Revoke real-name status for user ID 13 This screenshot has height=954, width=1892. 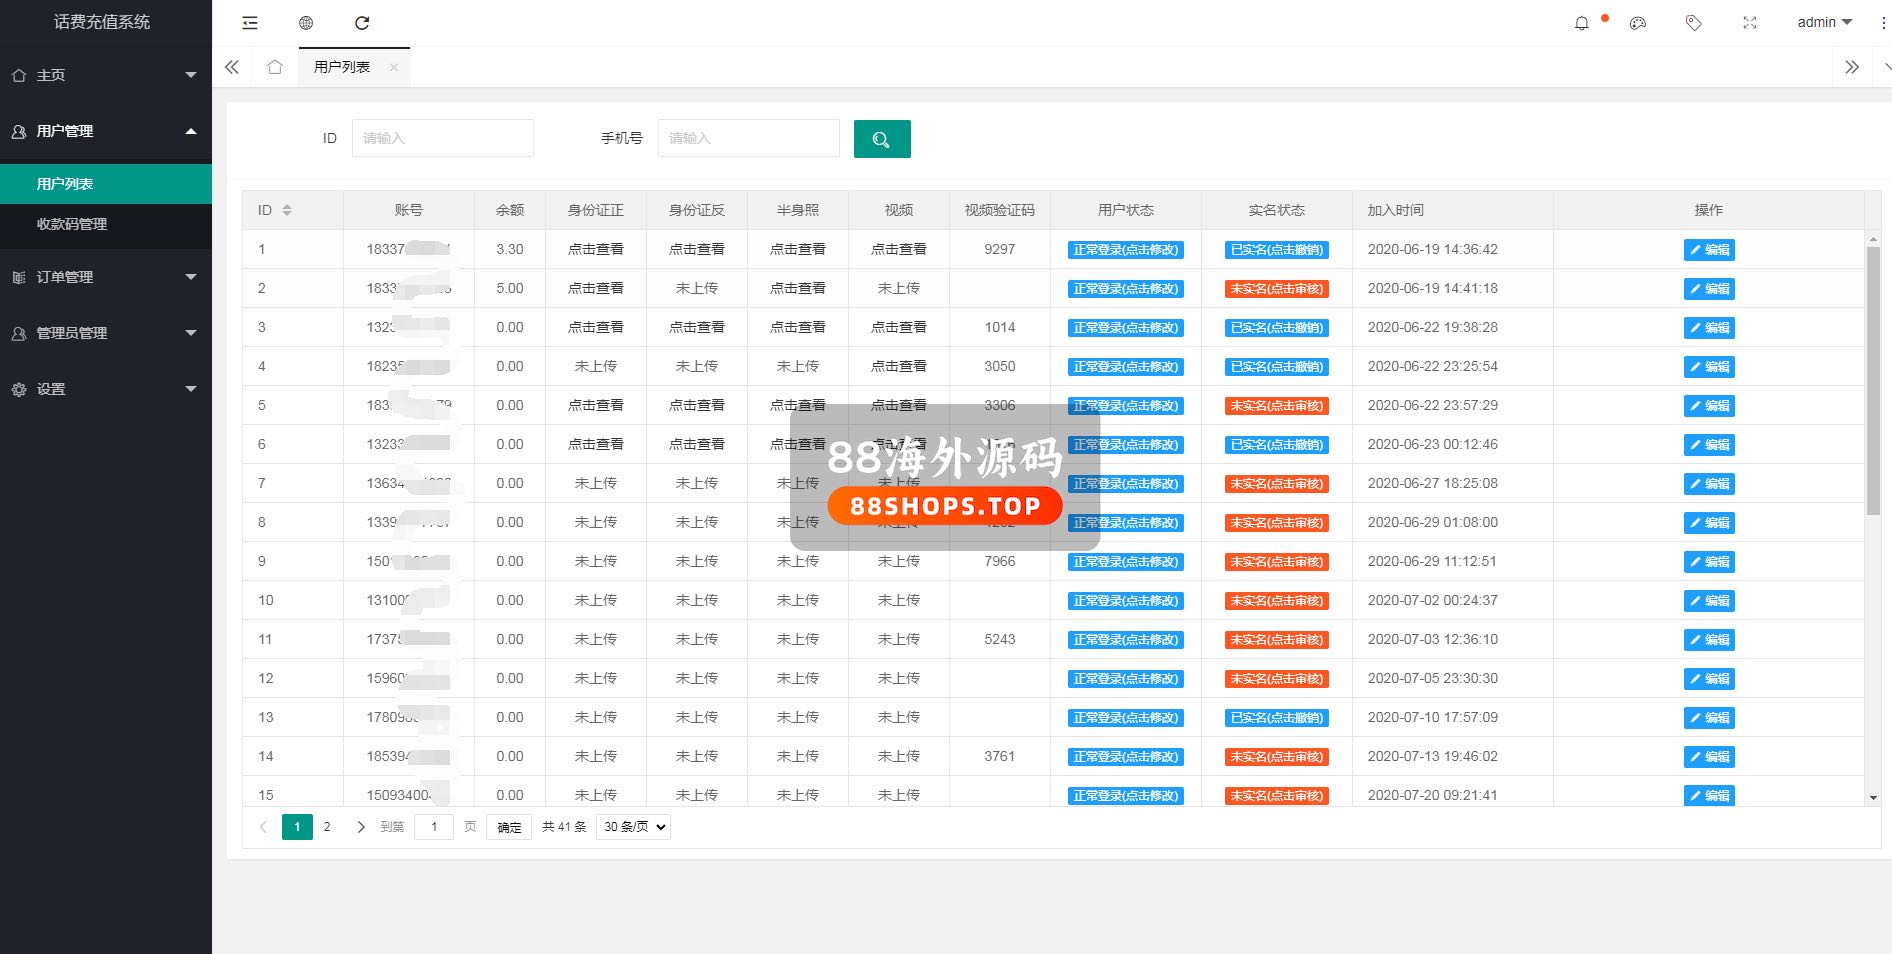pyautogui.click(x=1276, y=718)
